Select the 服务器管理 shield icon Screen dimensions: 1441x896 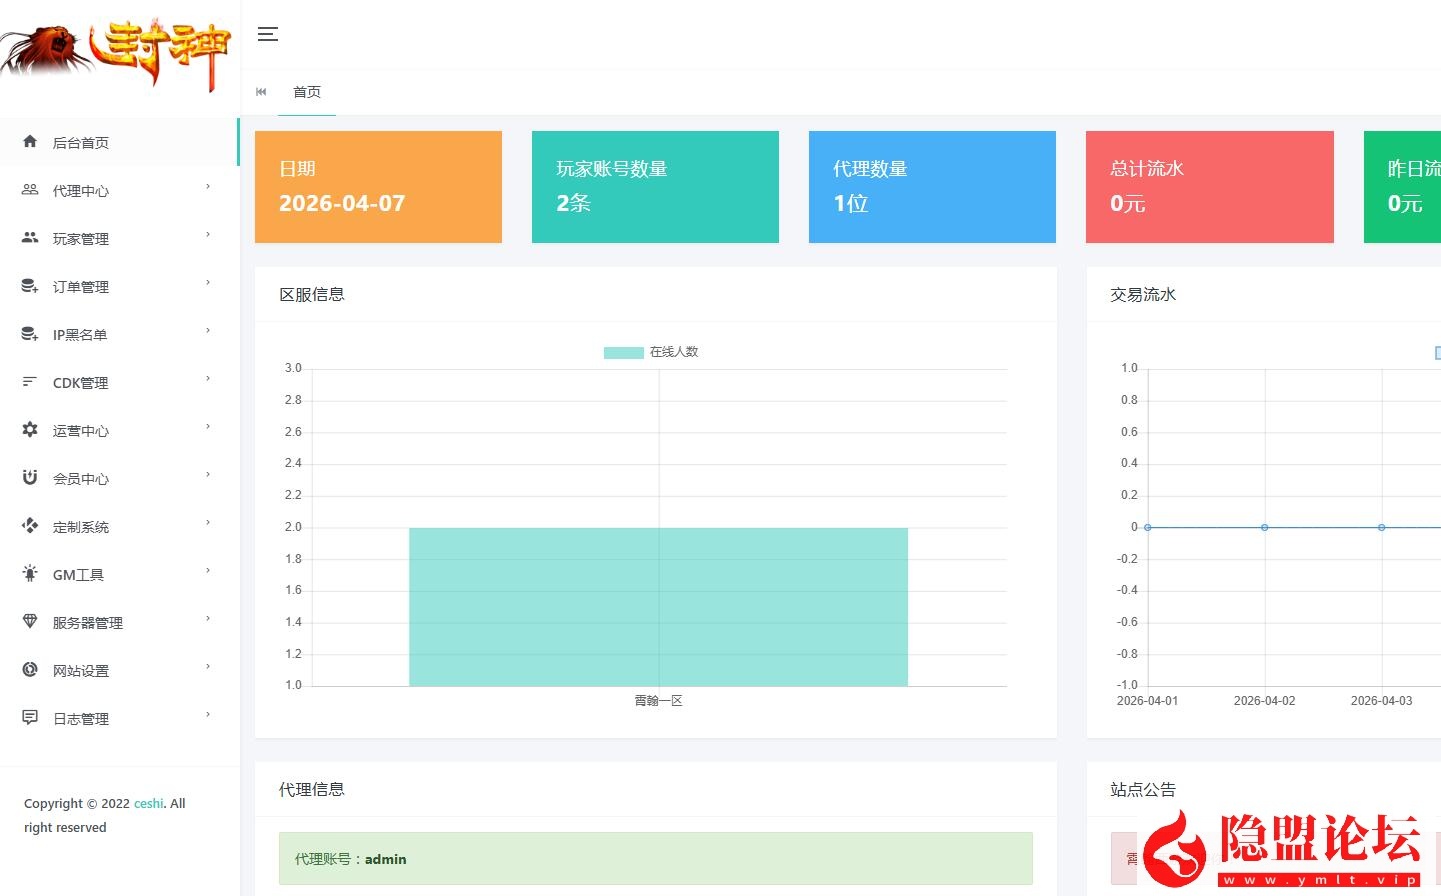(31, 622)
